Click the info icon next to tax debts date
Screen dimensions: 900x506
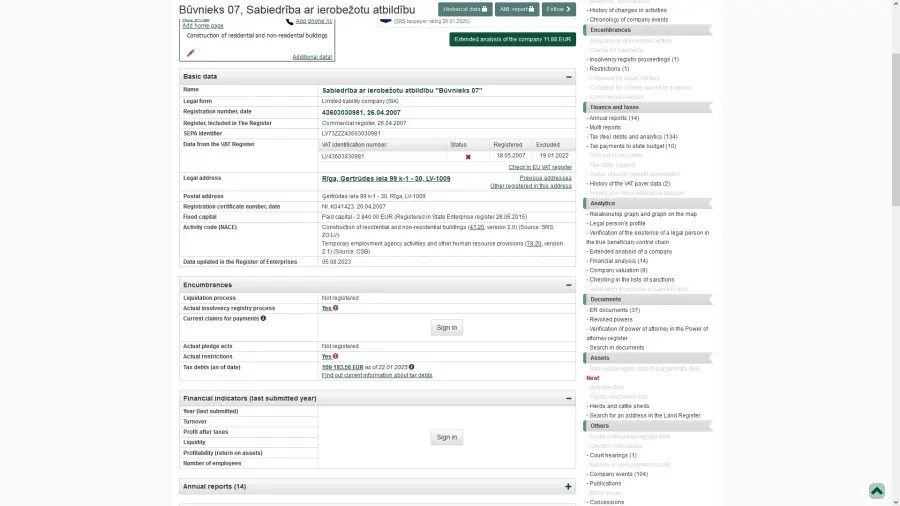click(412, 367)
